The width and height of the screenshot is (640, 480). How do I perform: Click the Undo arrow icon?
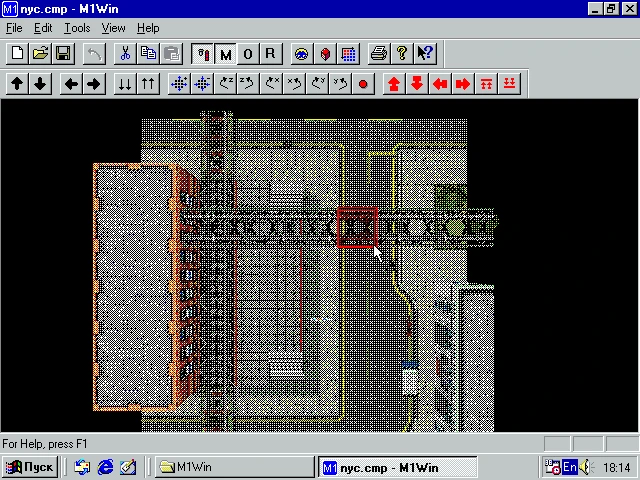(94, 53)
